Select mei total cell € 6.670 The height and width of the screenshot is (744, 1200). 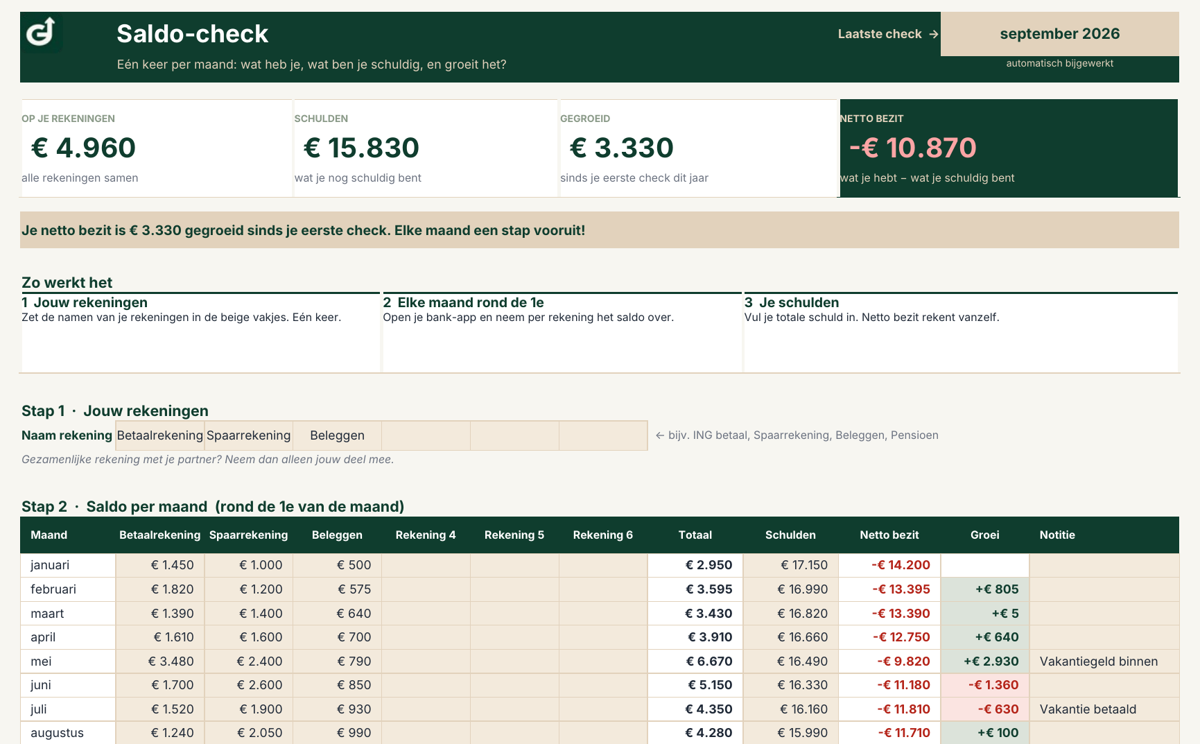click(695, 661)
